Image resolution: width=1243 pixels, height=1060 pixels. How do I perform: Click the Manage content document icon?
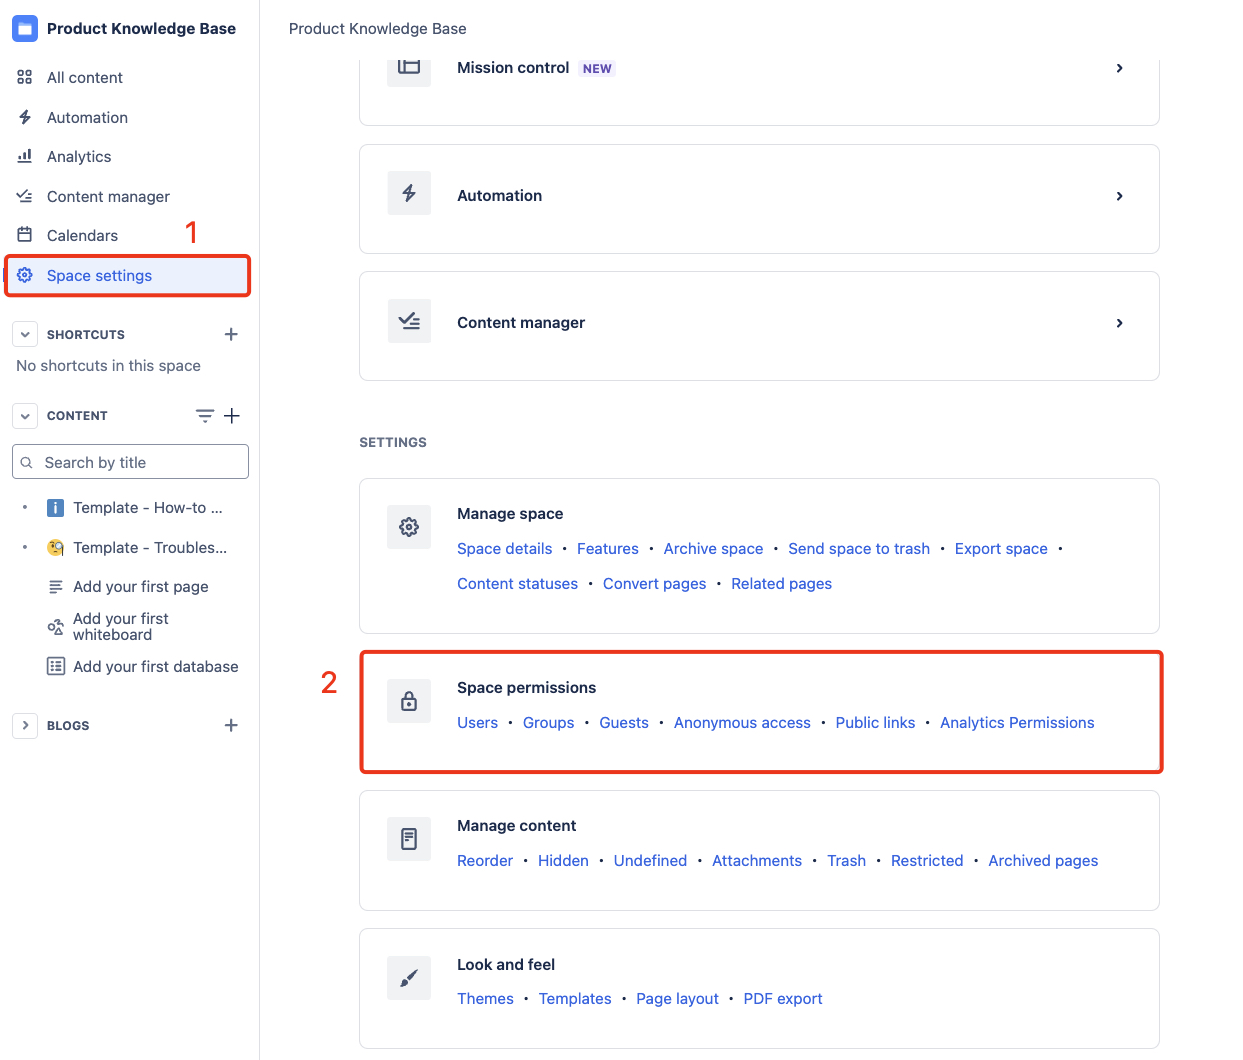409,839
